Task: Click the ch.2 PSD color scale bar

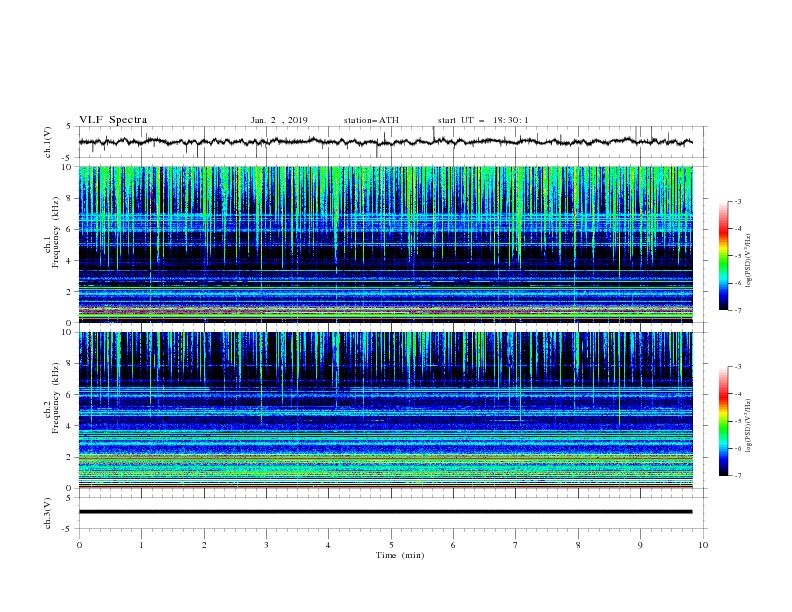Action: coord(724,421)
